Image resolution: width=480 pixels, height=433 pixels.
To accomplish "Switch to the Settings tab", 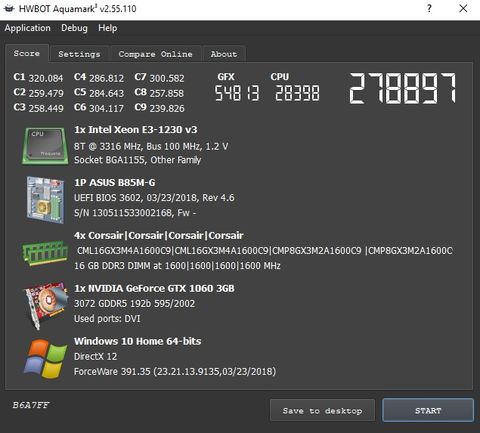I will [79, 54].
